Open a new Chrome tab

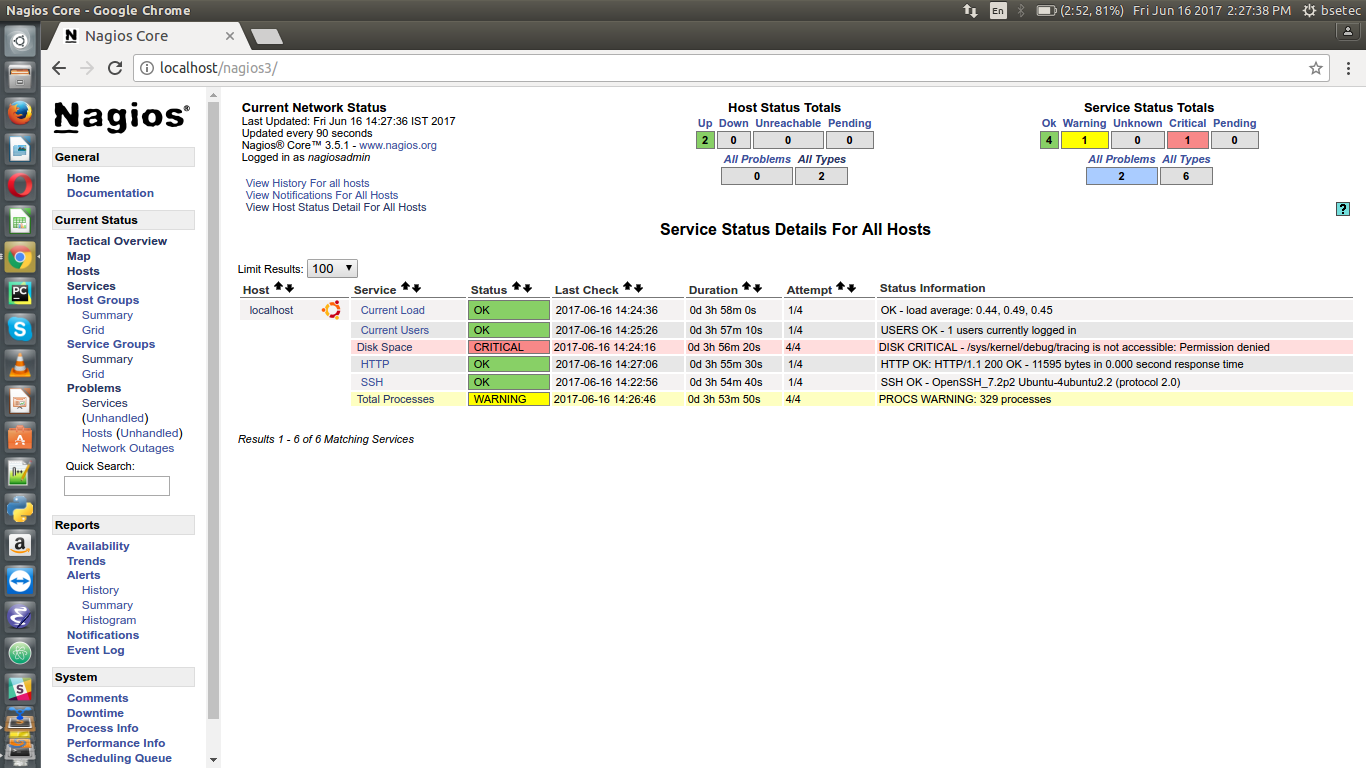(266, 37)
